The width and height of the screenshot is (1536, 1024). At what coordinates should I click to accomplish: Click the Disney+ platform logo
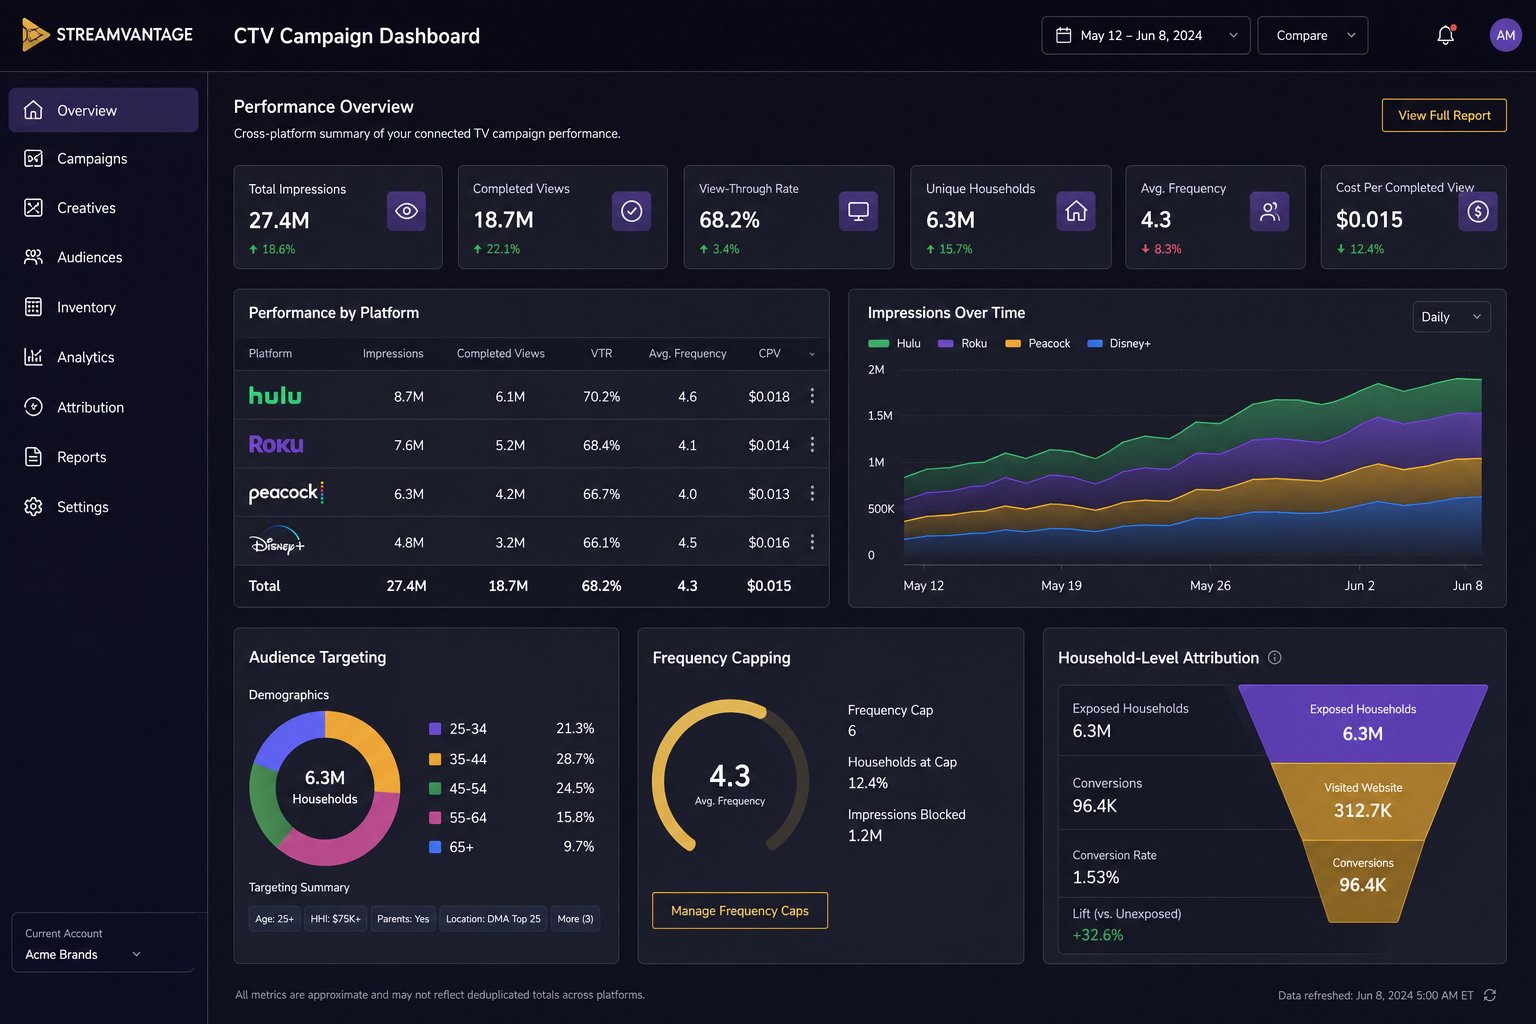[276, 541]
